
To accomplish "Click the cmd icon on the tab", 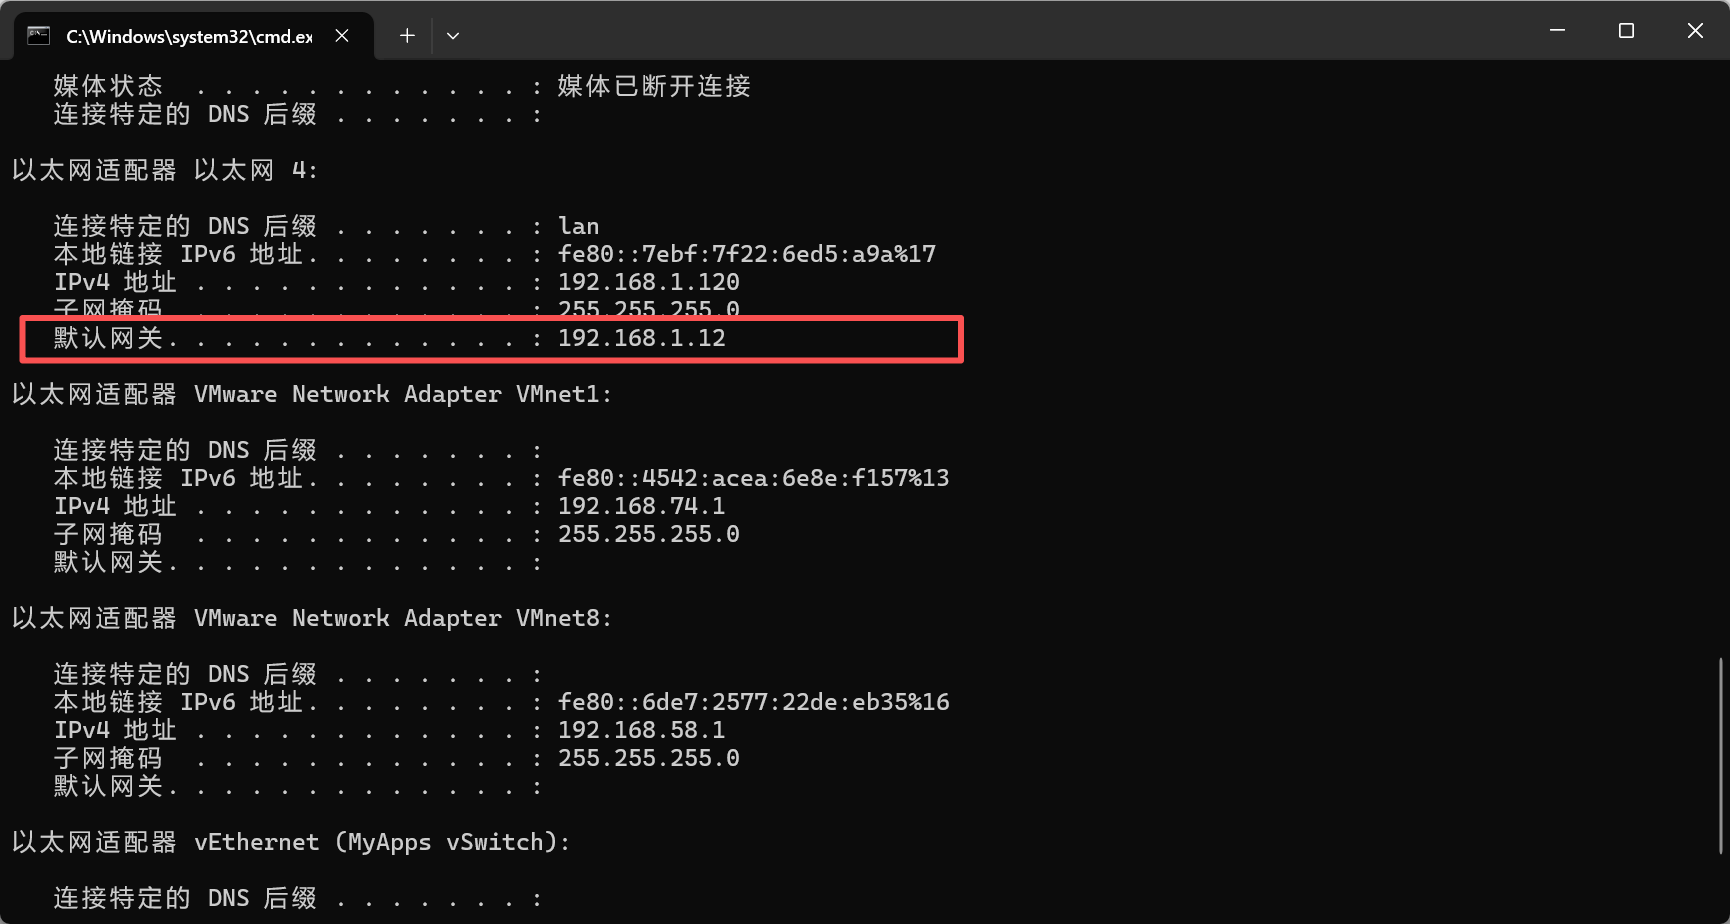I will 39,36.
